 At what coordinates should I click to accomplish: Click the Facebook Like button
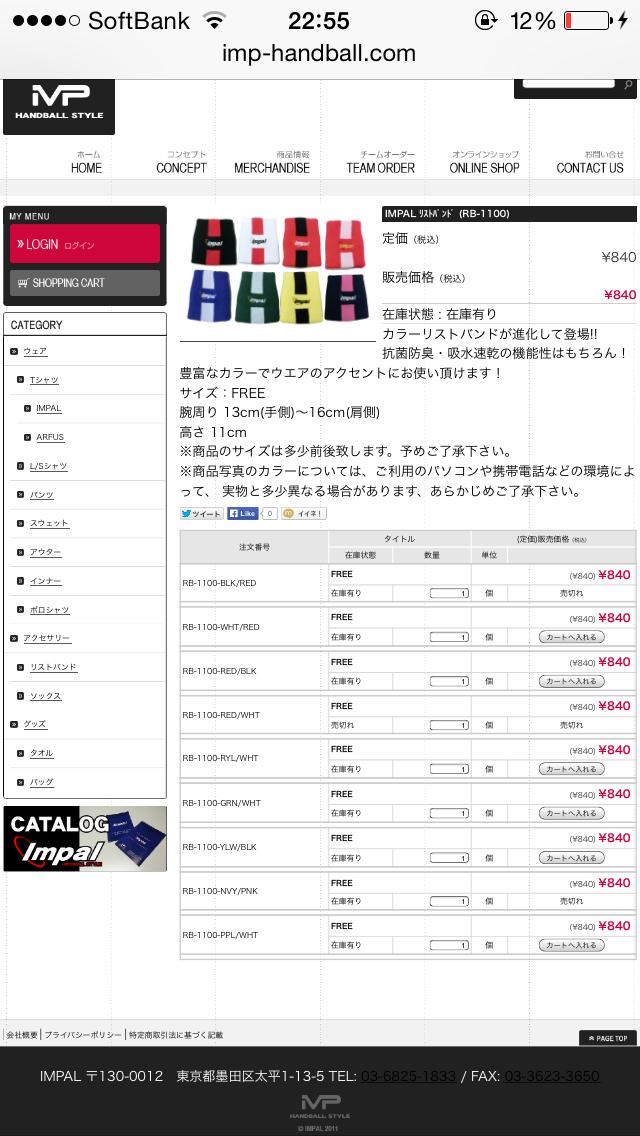[243, 514]
